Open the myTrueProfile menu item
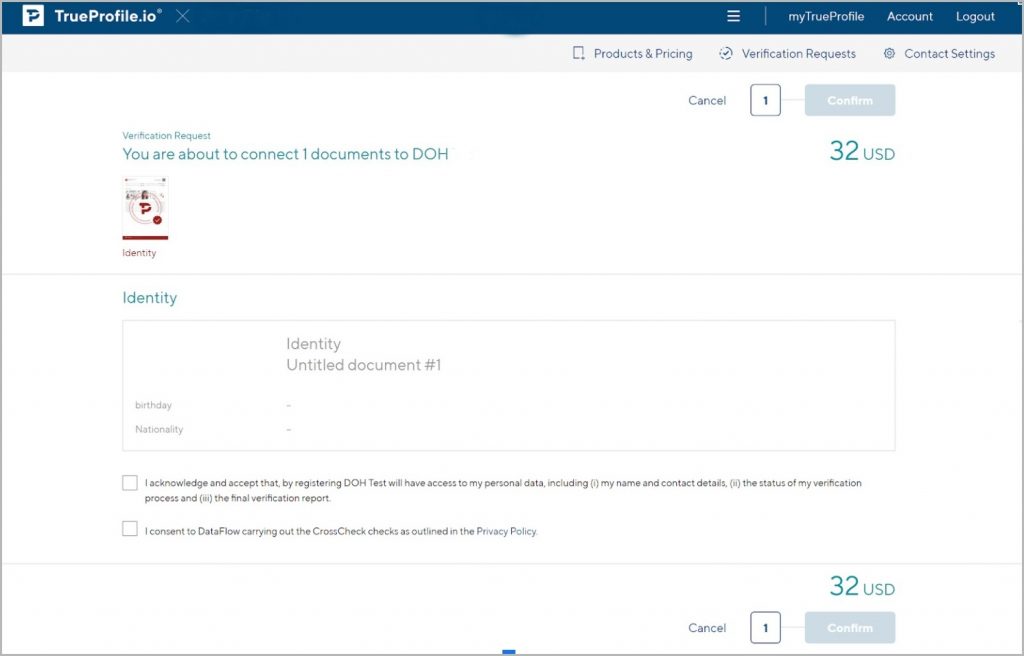This screenshot has width=1024, height=656. [826, 16]
